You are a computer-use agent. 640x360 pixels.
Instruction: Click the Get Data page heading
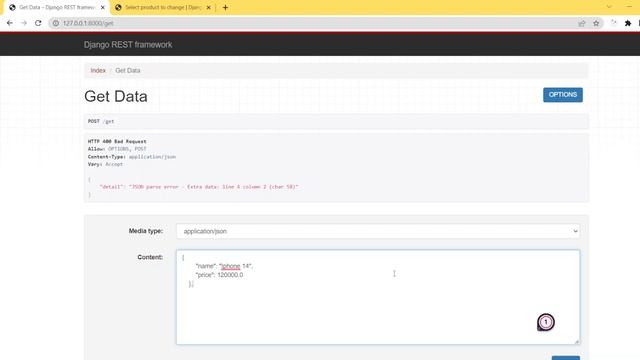point(116,96)
